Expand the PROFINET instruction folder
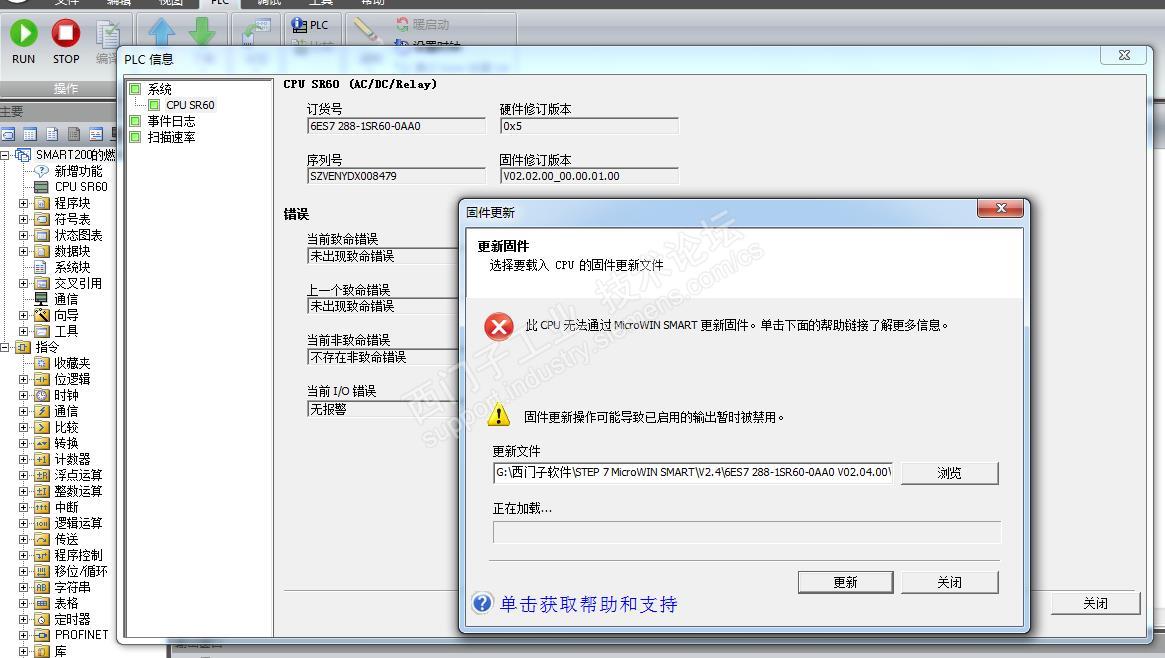 coord(23,635)
